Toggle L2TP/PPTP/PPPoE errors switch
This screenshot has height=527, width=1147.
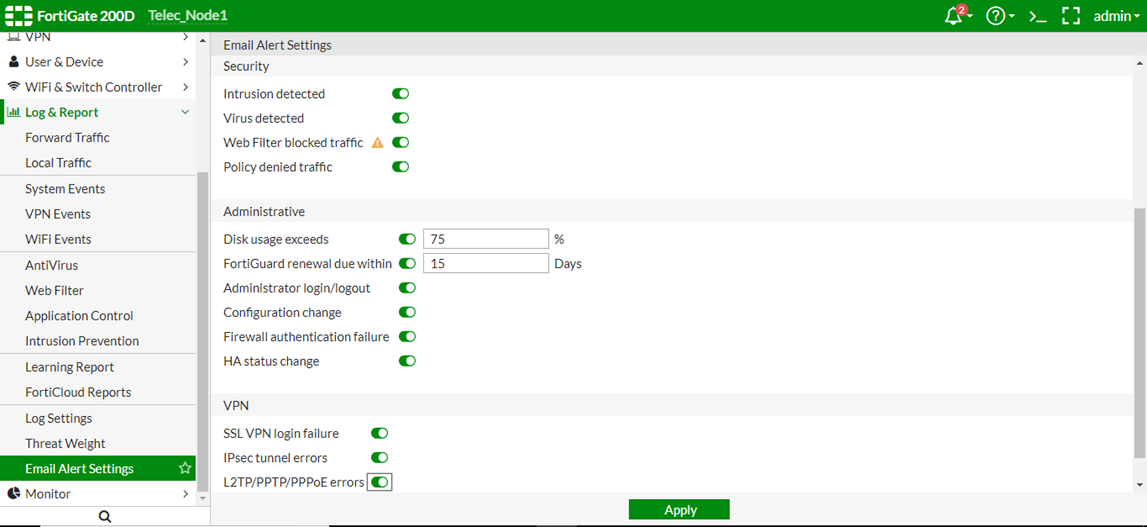pyautogui.click(x=379, y=482)
